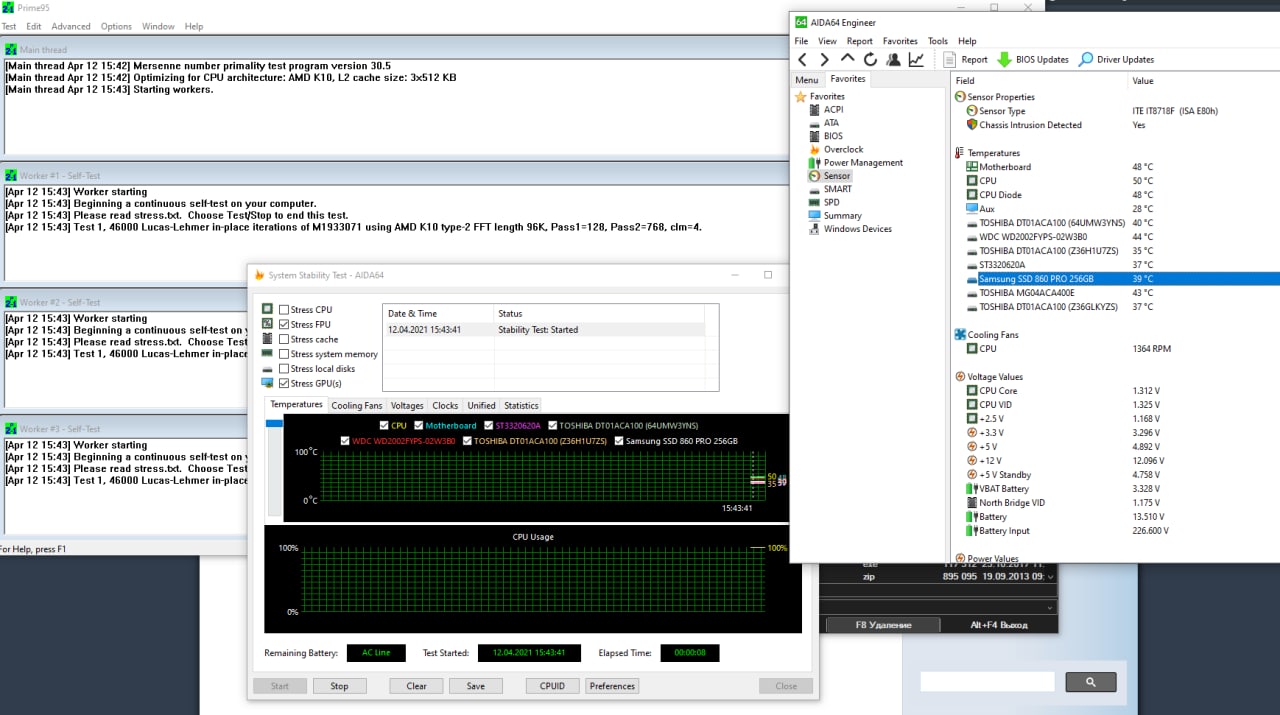The height and width of the screenshot is (715, 1280).
Task: Uncheck Motherboard in the graph legend
Action: (419, 426)
